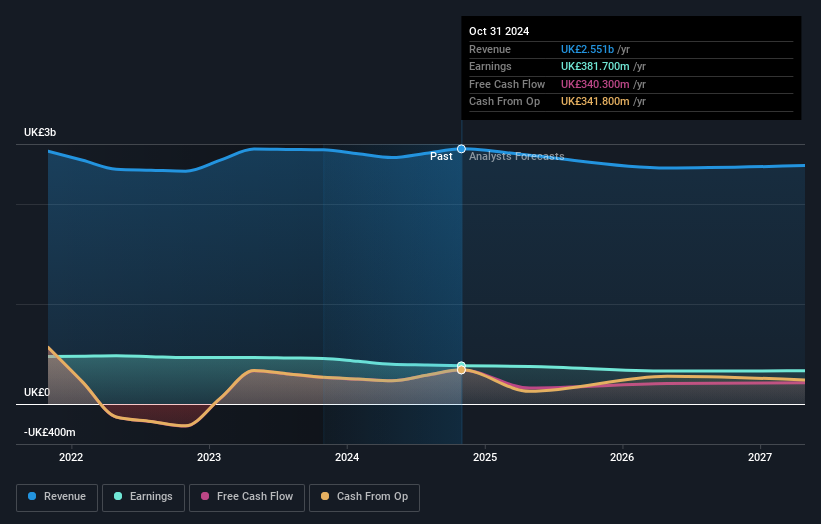Image resolution: width=821 pixels, height=524 pixels.
Task: Toggle the Free Cash Flow legend series
Action: [x=247, y=497]
